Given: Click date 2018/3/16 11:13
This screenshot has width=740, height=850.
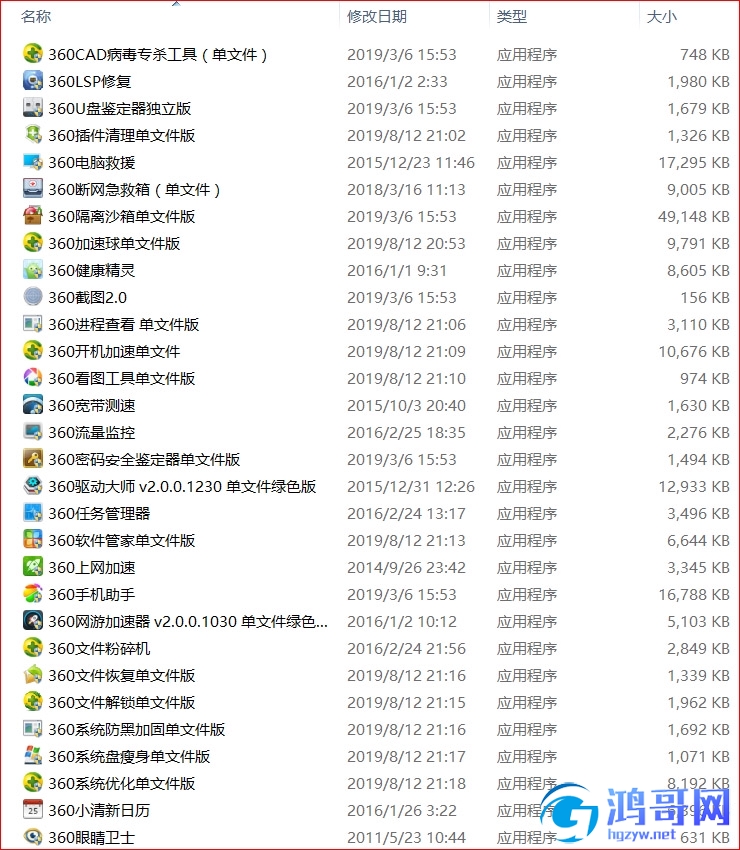Looking at the screenshot, I should 406,190.
